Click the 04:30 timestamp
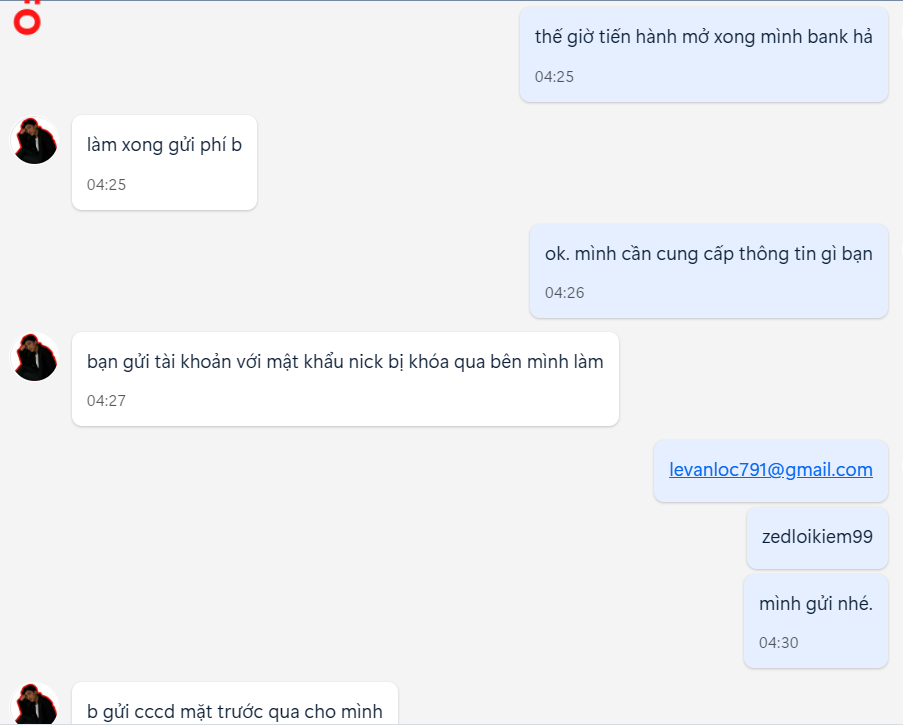The width and height of the screenshot is (903, 725). [x=778, y=643]
